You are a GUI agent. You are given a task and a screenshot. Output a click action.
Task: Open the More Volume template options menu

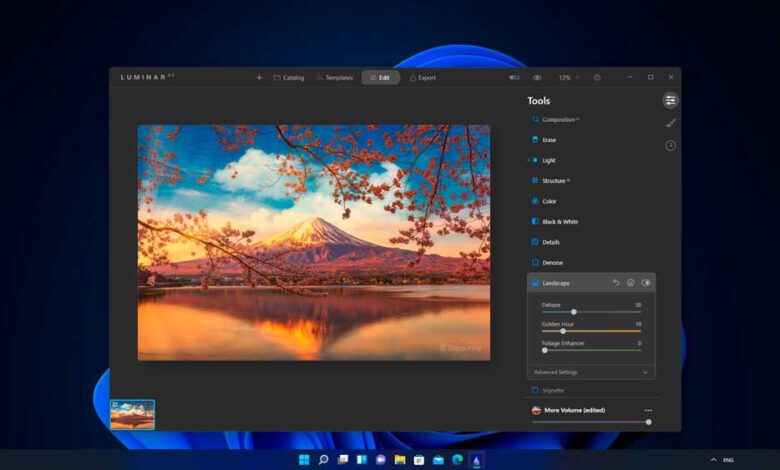point(647,410)
